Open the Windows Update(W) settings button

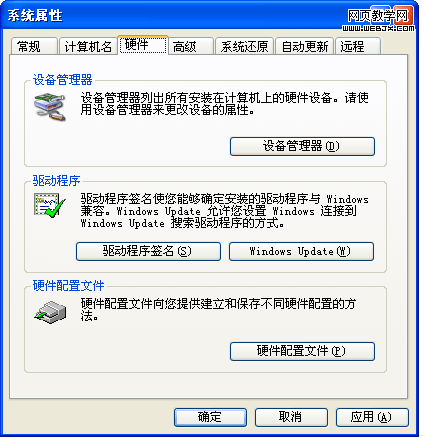[x=301, y=251]
